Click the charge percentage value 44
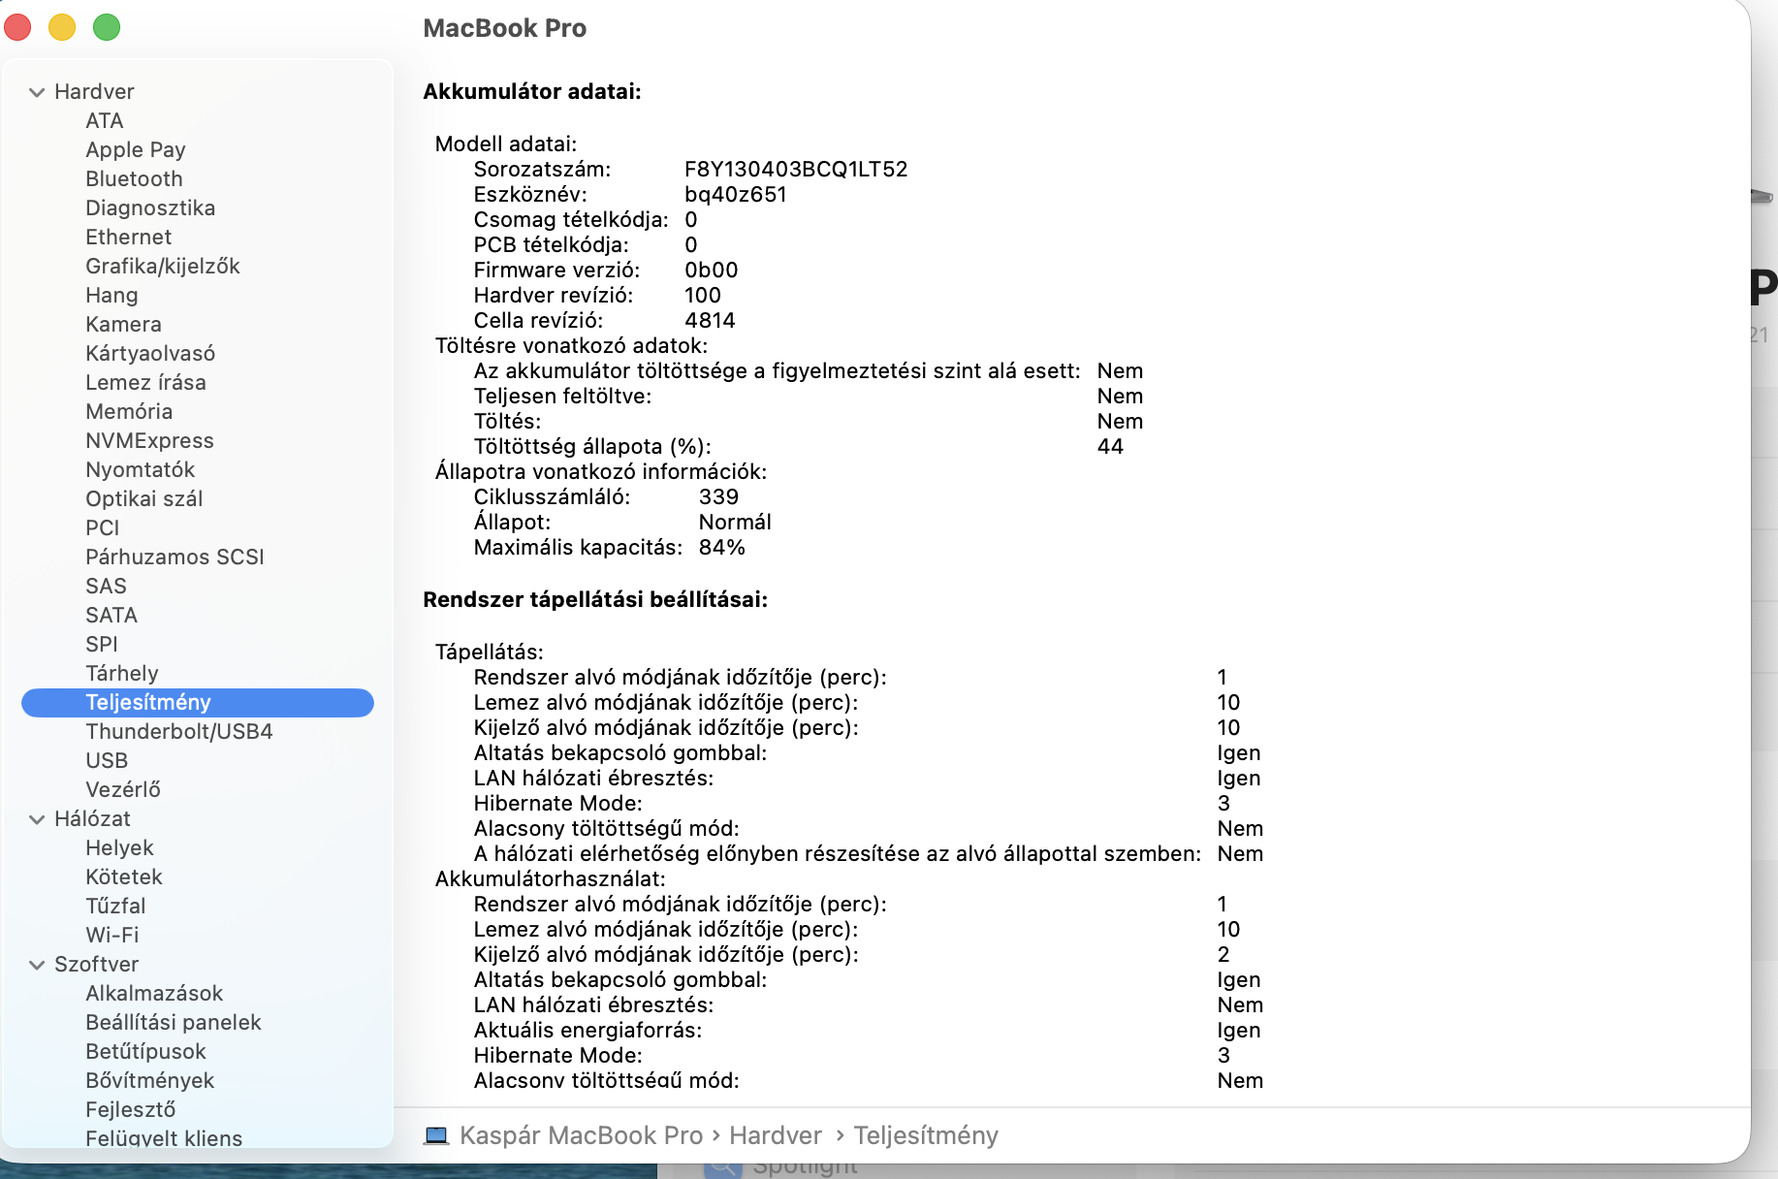The width and height of the screenshot is (1778, 1179). (x=1110, y=447)
